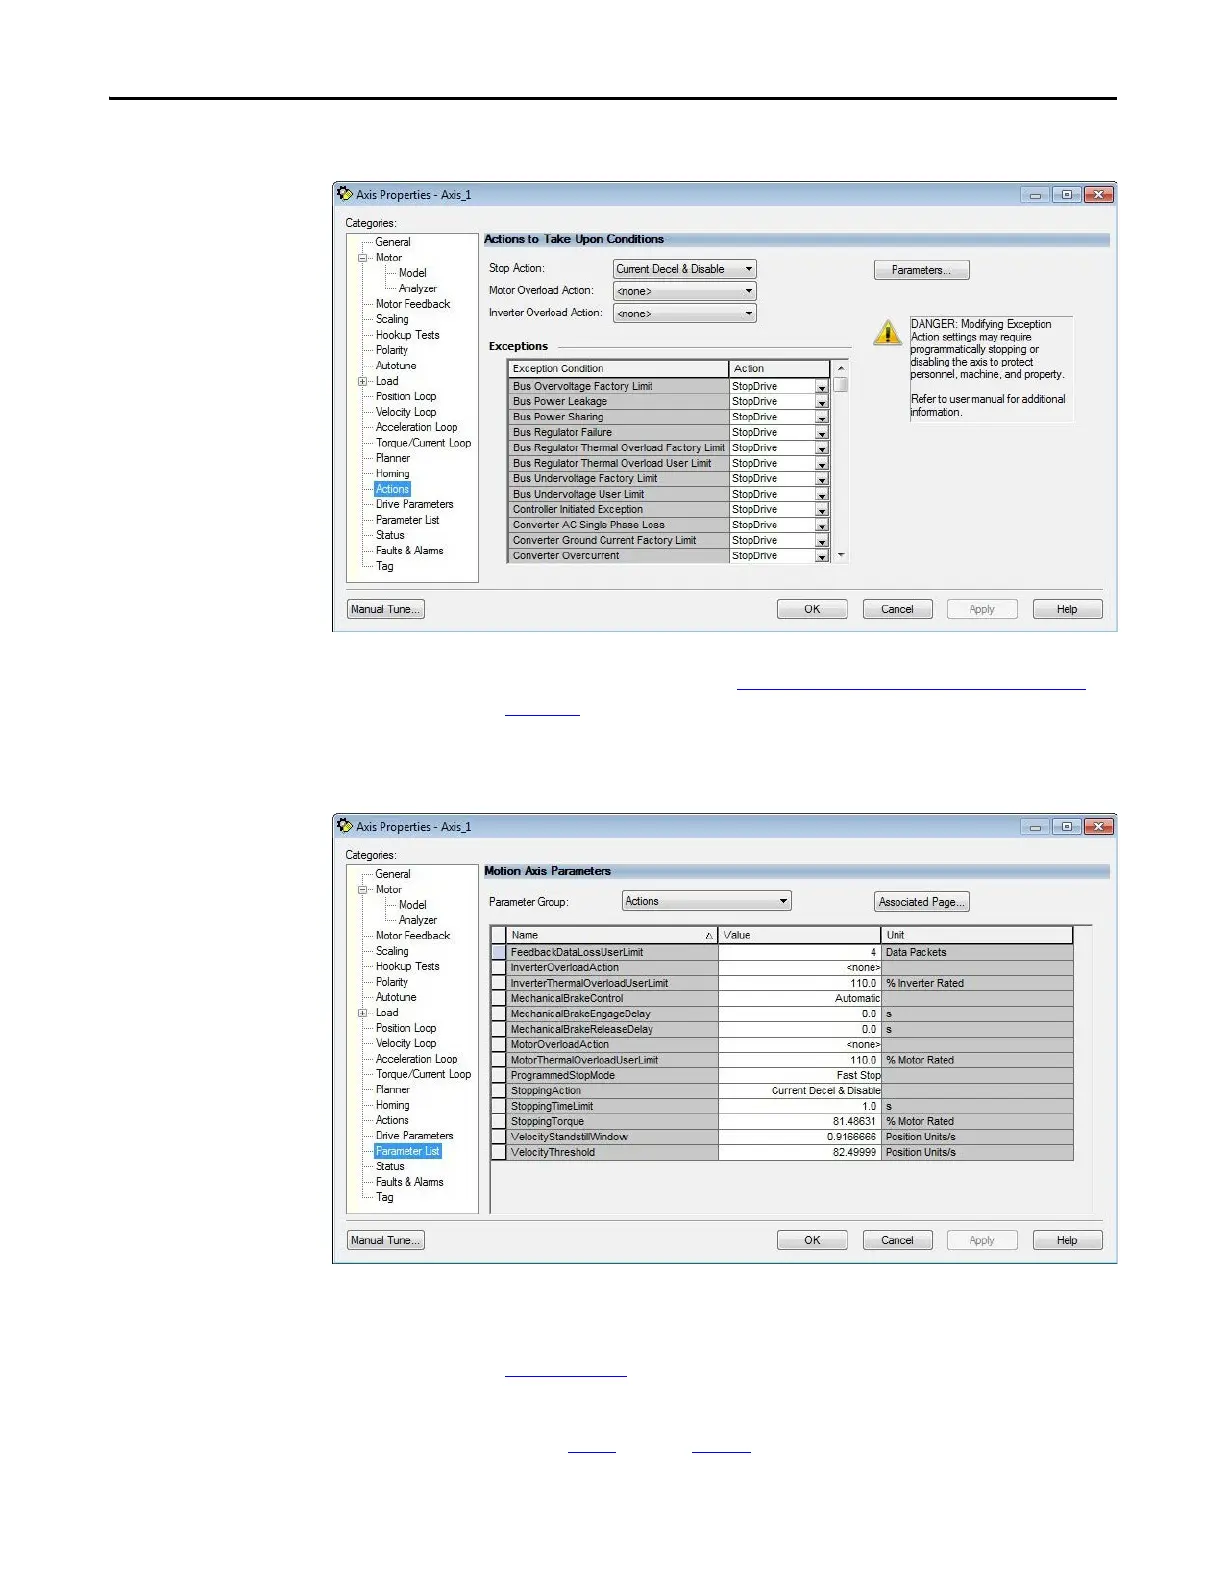This screenshot has width=1224, height=1584.
Task: Select Torque/Current Loop in the upper window tree
Action: [423, 443]
